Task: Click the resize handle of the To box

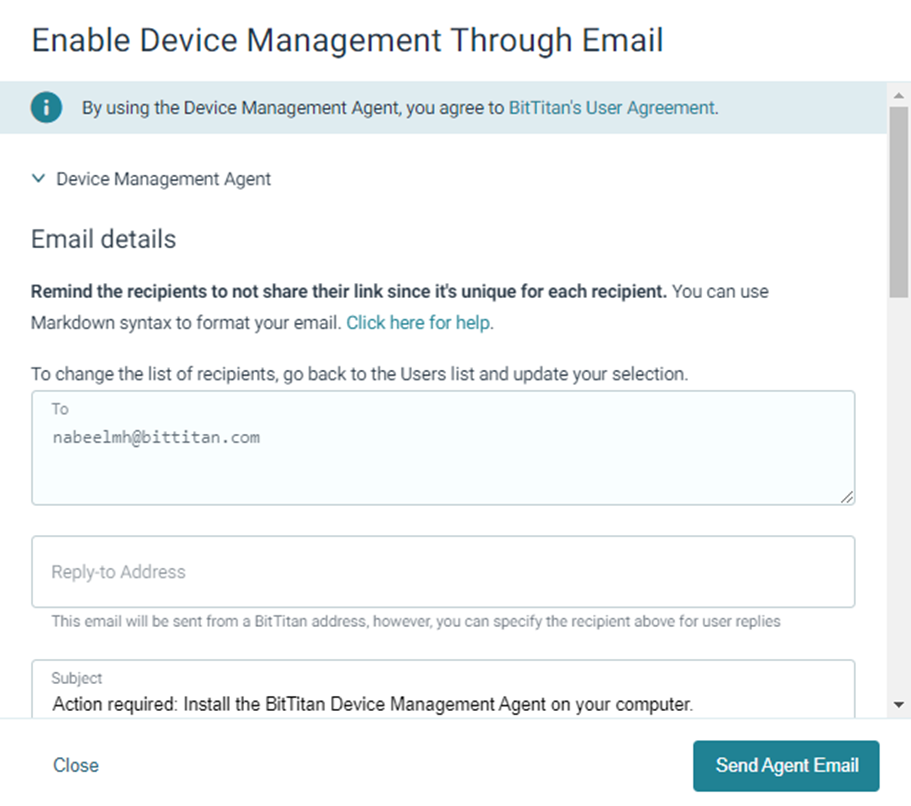Action: [847, 497]
